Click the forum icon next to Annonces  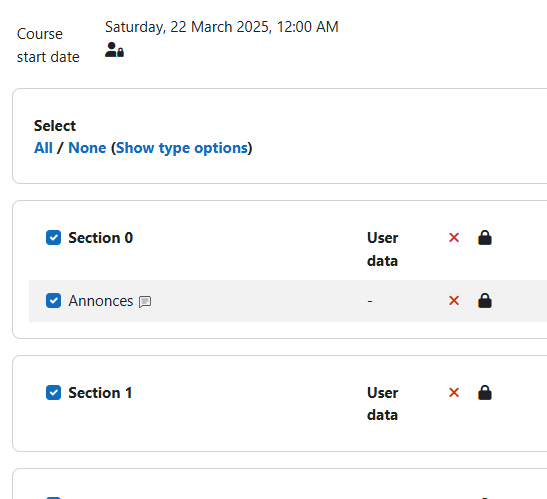(x=145, y=301)
